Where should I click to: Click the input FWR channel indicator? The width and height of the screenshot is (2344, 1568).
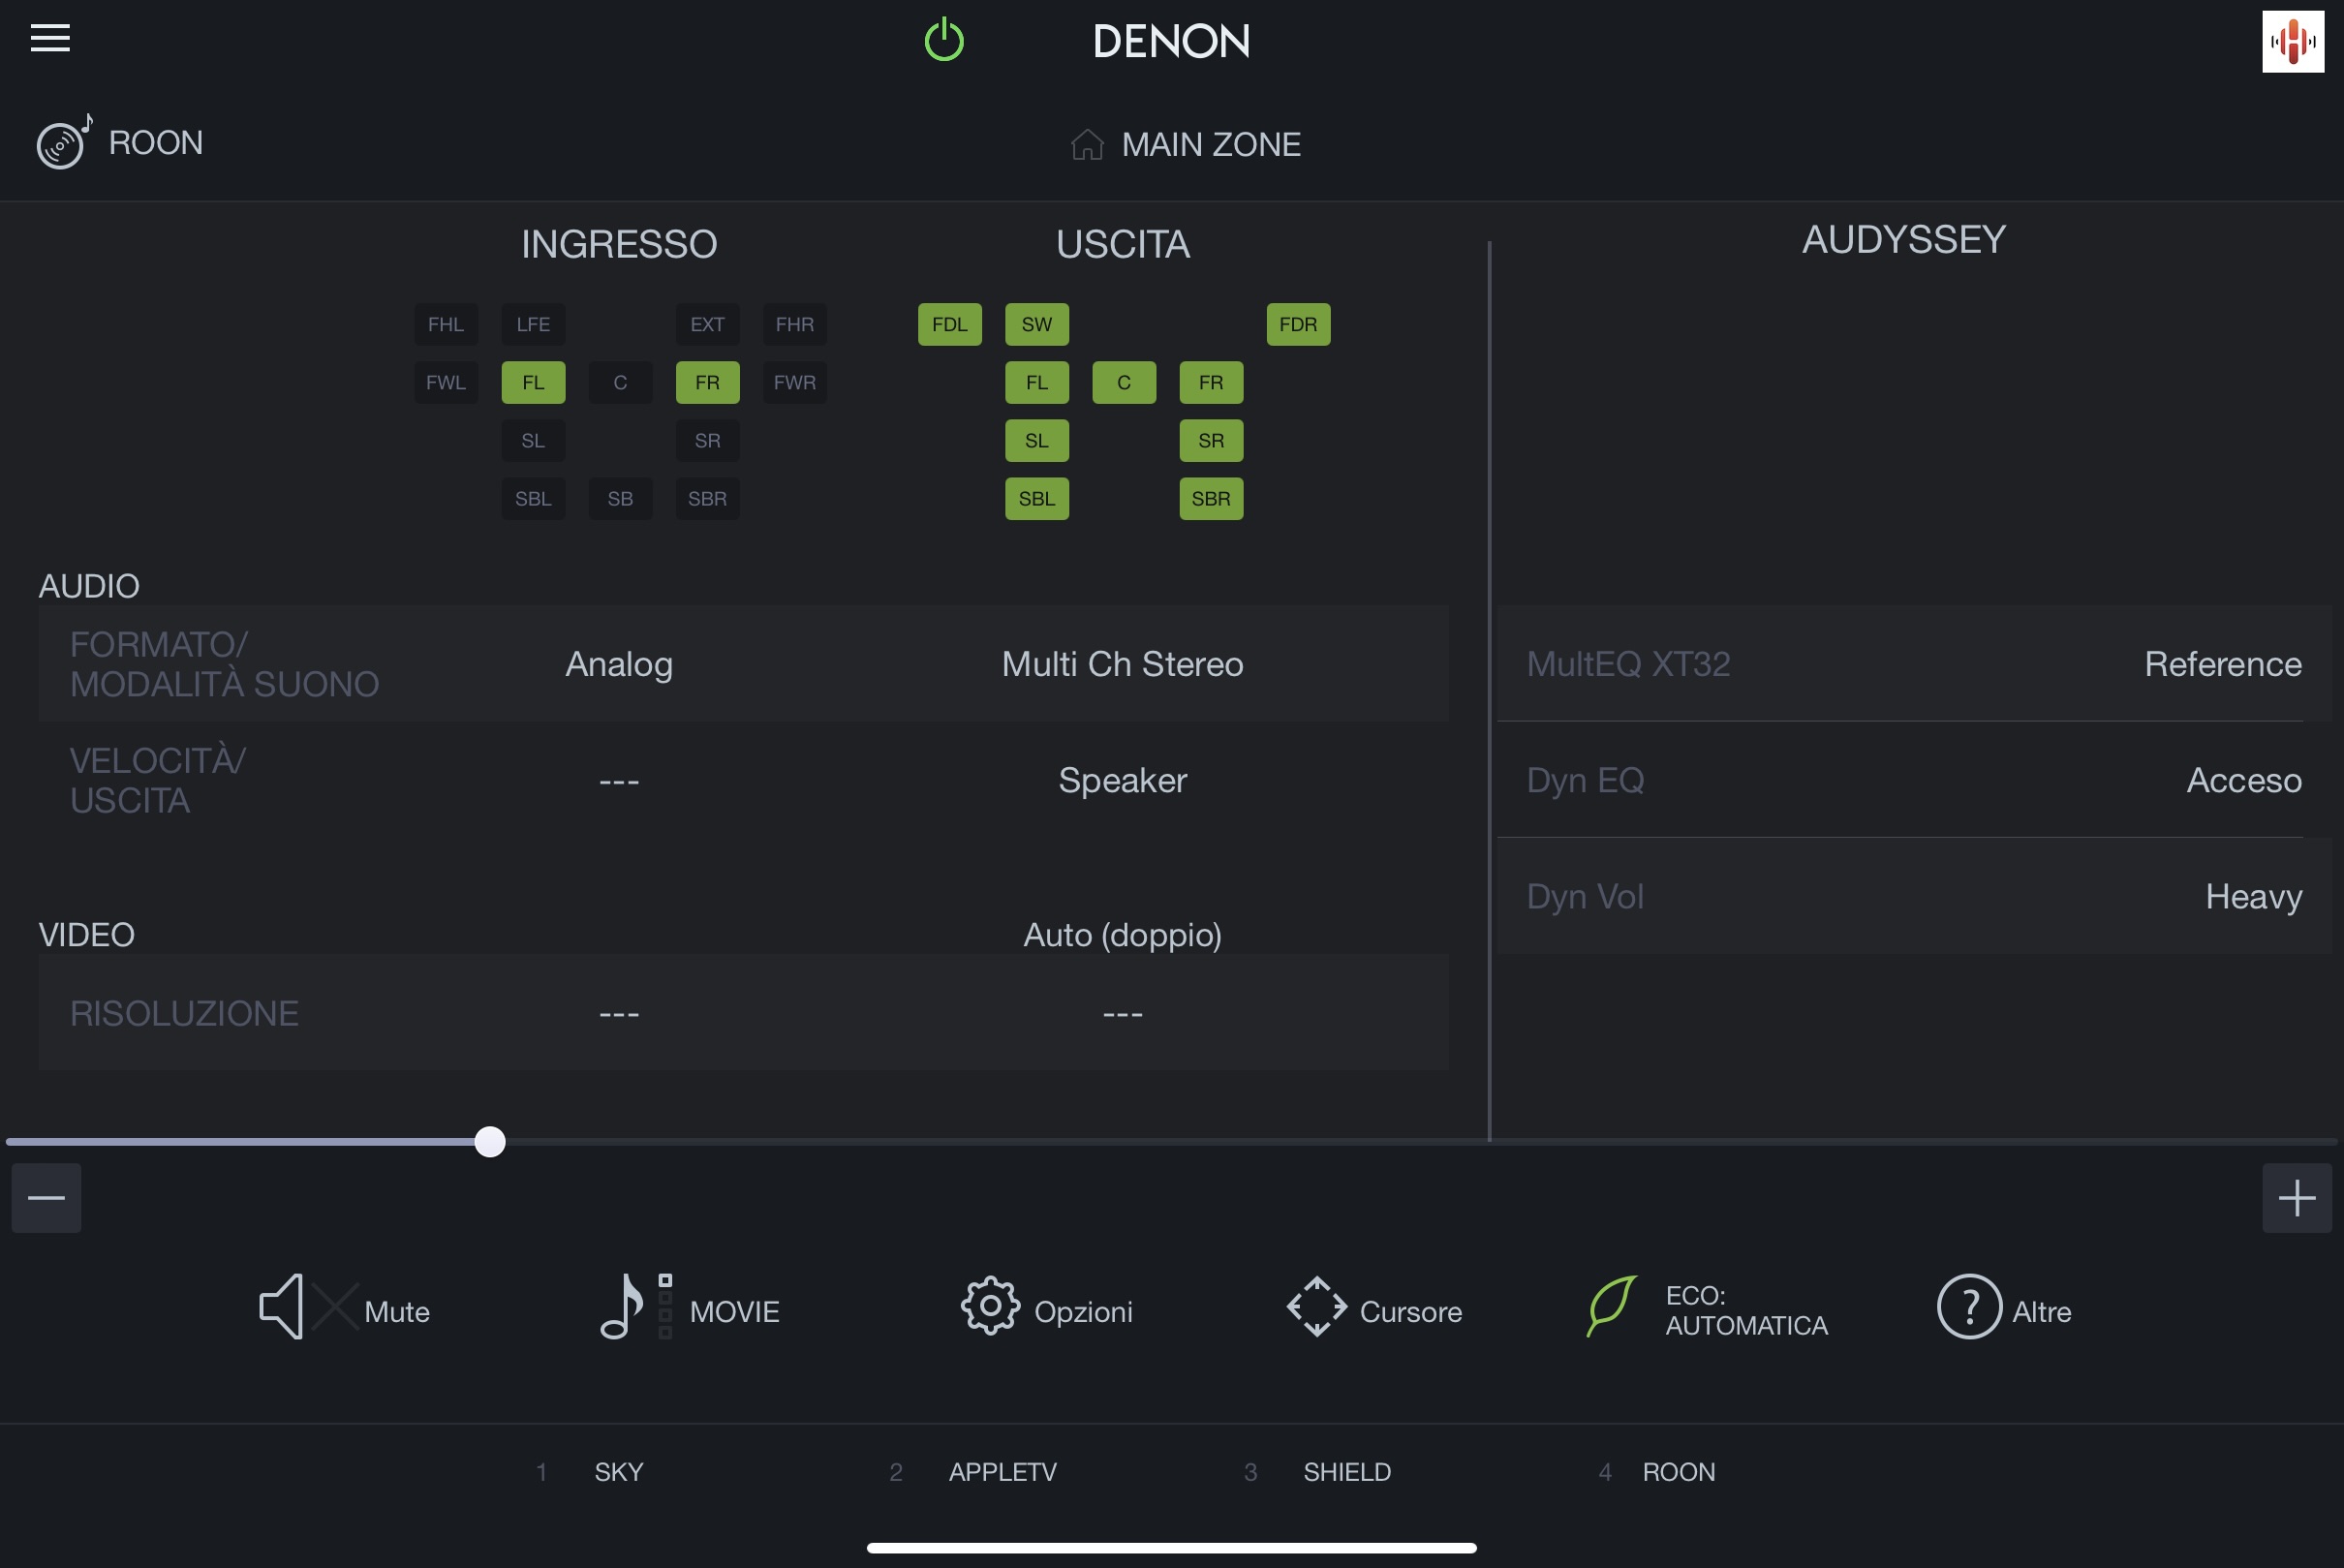point(795,383)
